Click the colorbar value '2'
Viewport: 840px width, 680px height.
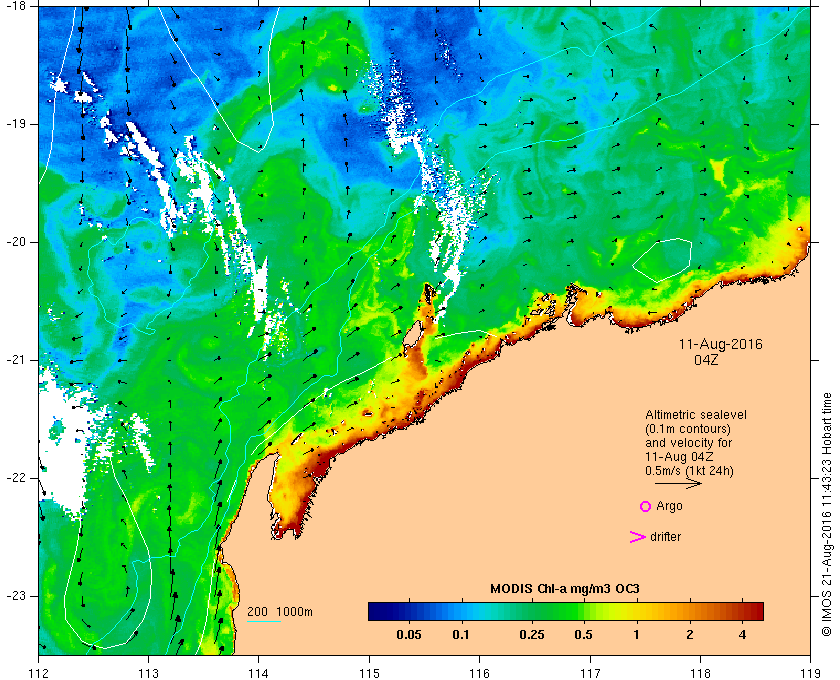(x=689, y=635)
